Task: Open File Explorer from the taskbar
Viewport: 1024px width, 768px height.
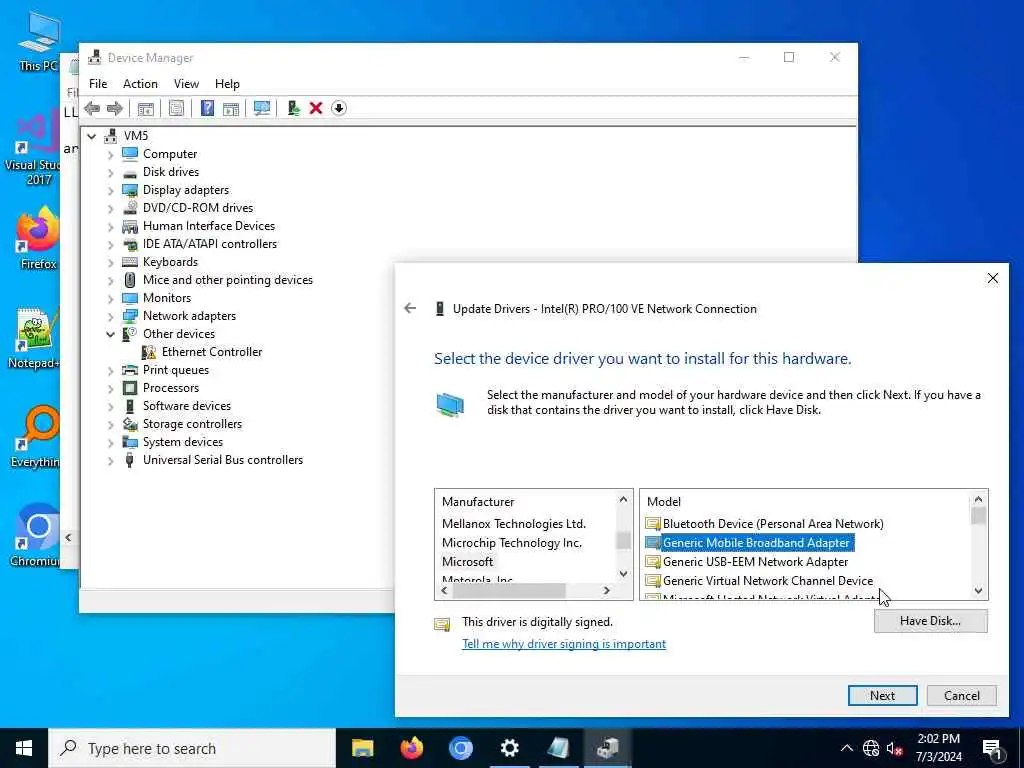Action: pyautogui.click(x=362, y=748)
